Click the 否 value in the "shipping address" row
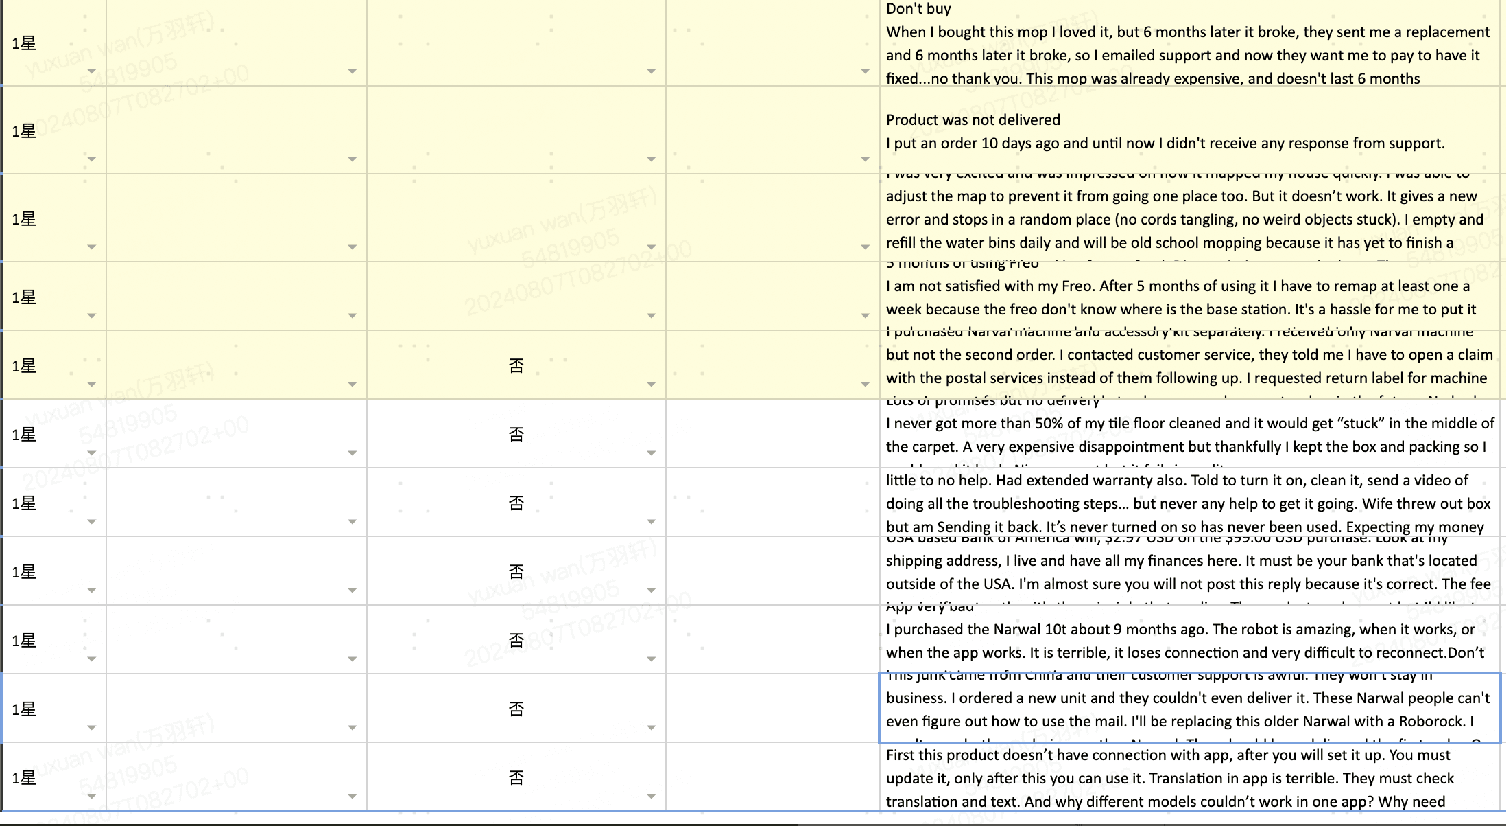Image resolution: width=1506 pixels, height=826 pixels. pyautogui.click(x=516, y=571)
